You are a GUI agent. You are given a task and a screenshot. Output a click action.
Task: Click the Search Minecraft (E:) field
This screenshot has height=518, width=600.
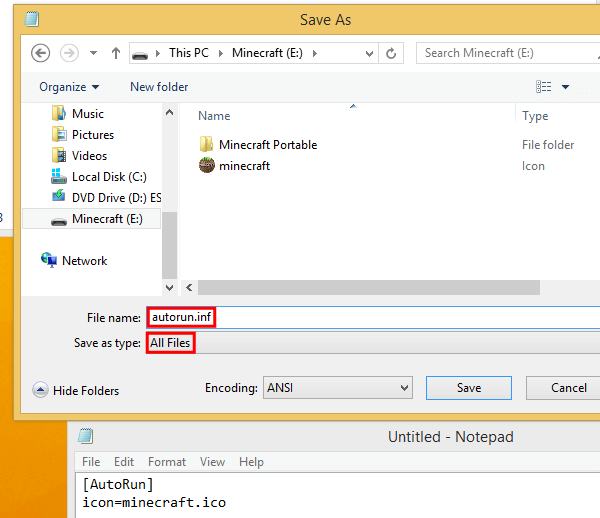[509, 53]
